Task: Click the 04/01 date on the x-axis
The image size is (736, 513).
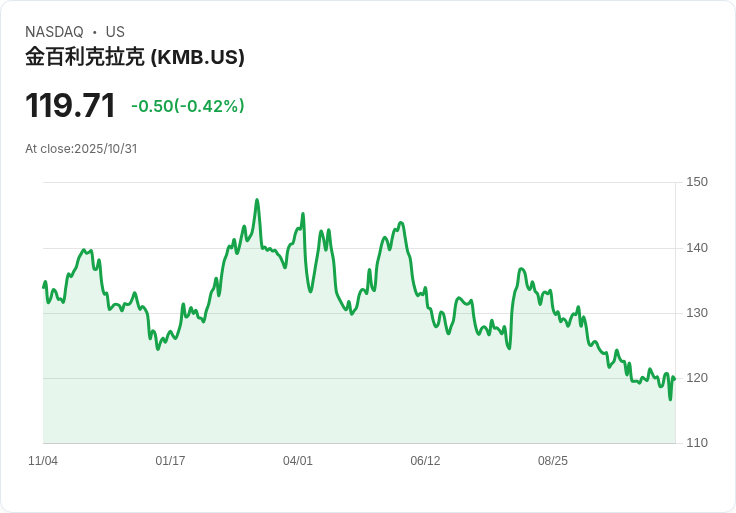Action: 298,461
